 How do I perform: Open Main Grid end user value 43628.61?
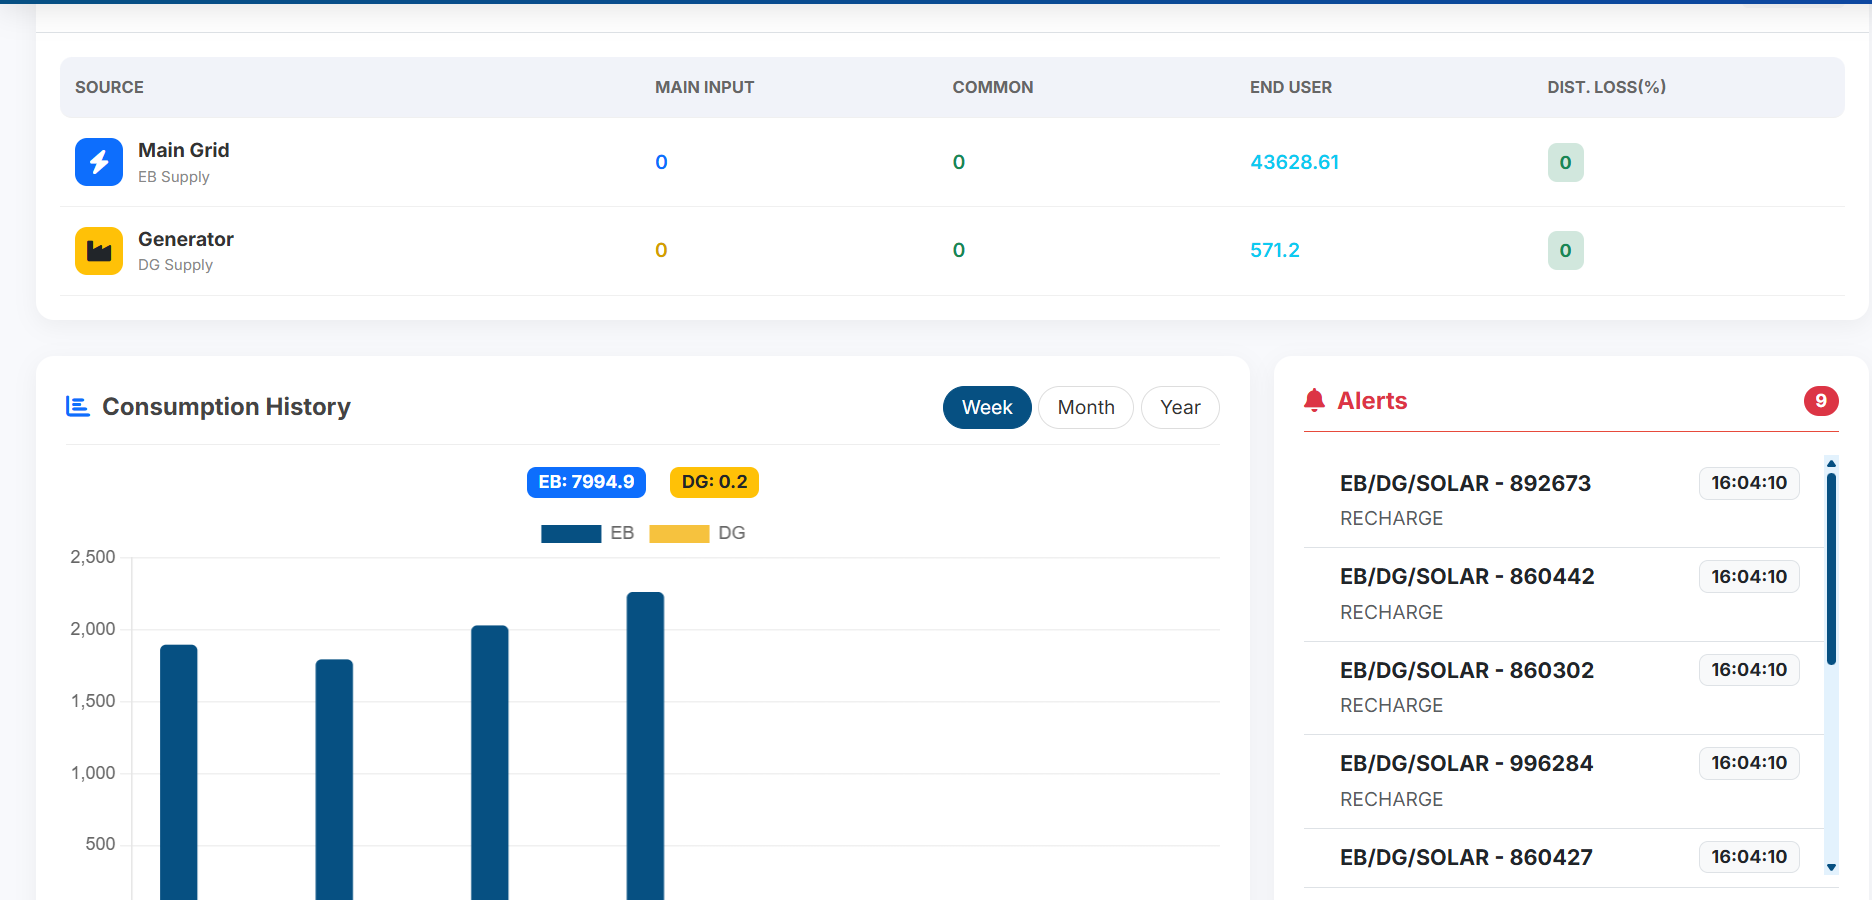[x=1294, y=162]
